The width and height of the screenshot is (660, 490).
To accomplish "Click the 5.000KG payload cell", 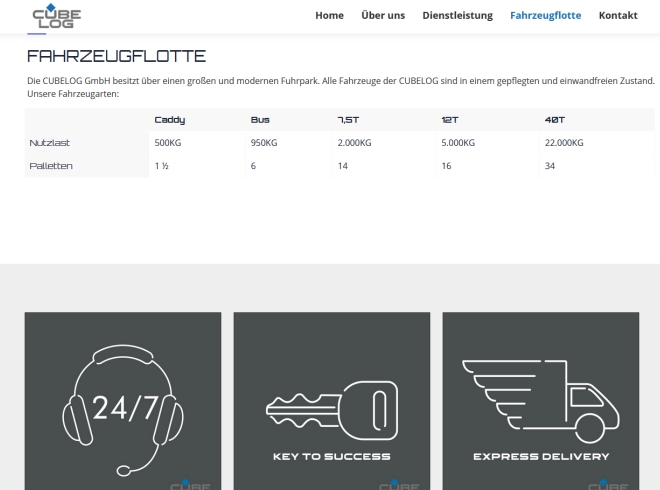I will 488,143.
